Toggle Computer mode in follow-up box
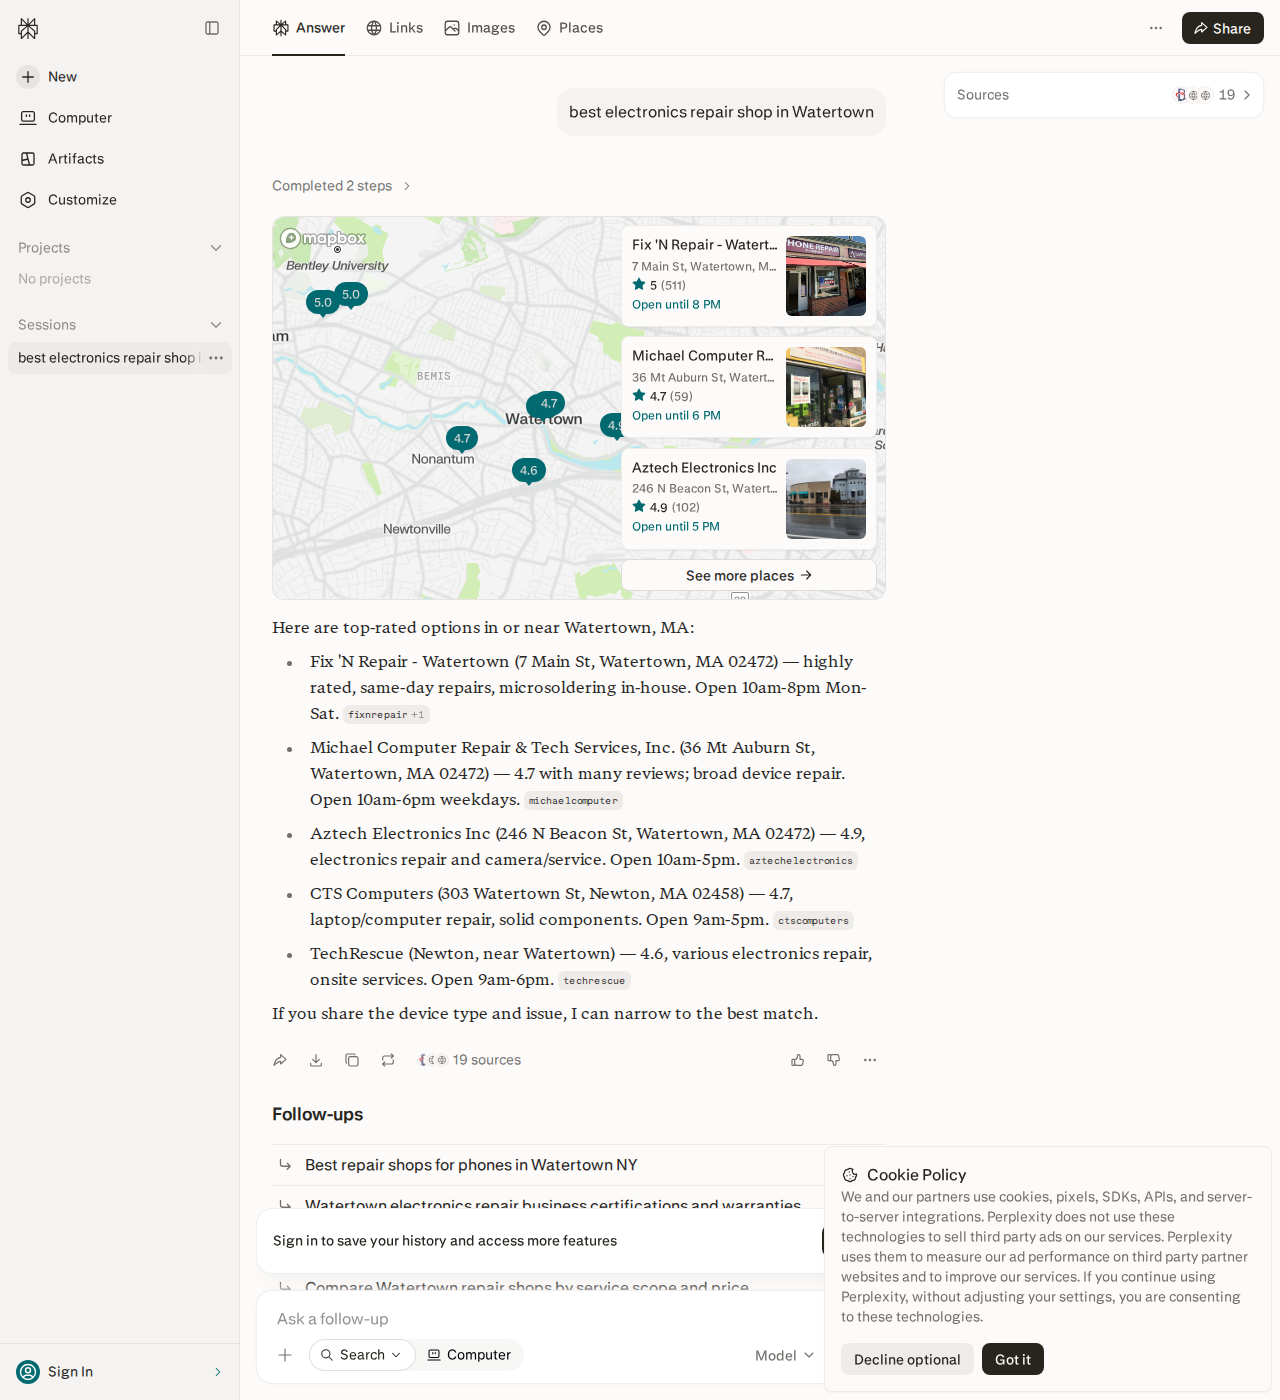1280x1400 pixels. [469, 1355]
